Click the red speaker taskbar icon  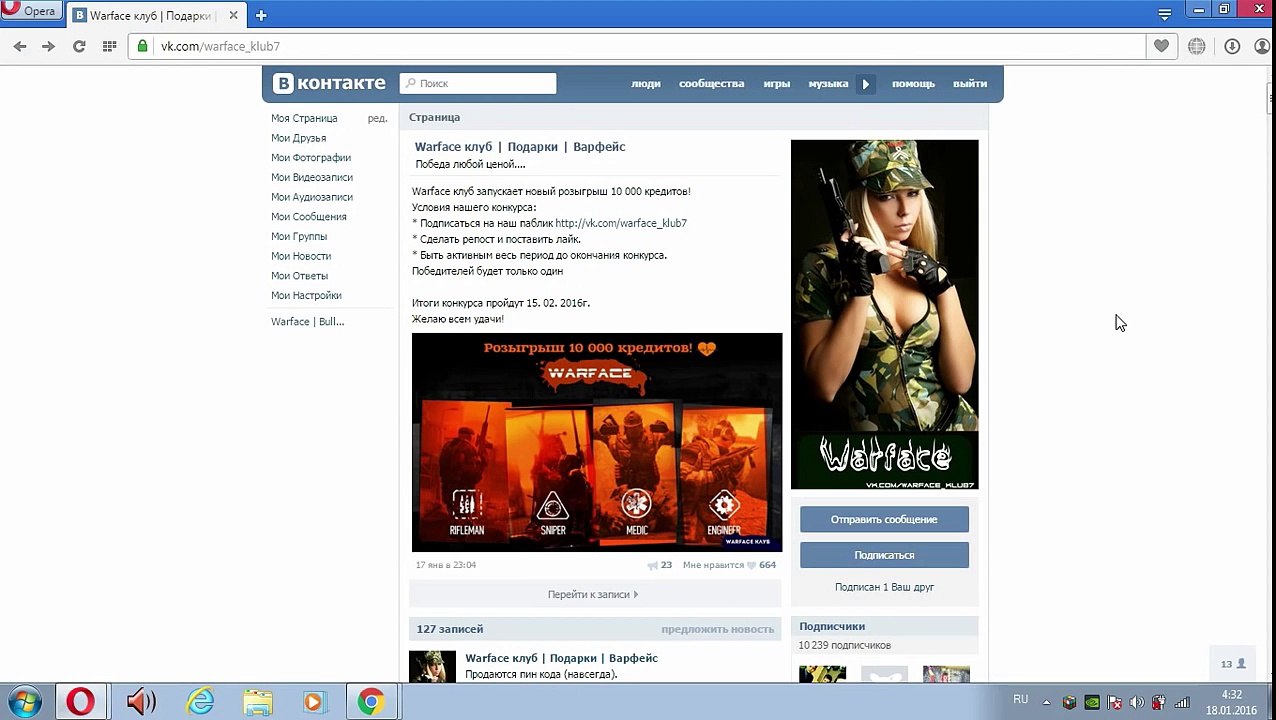pos(141,702)
